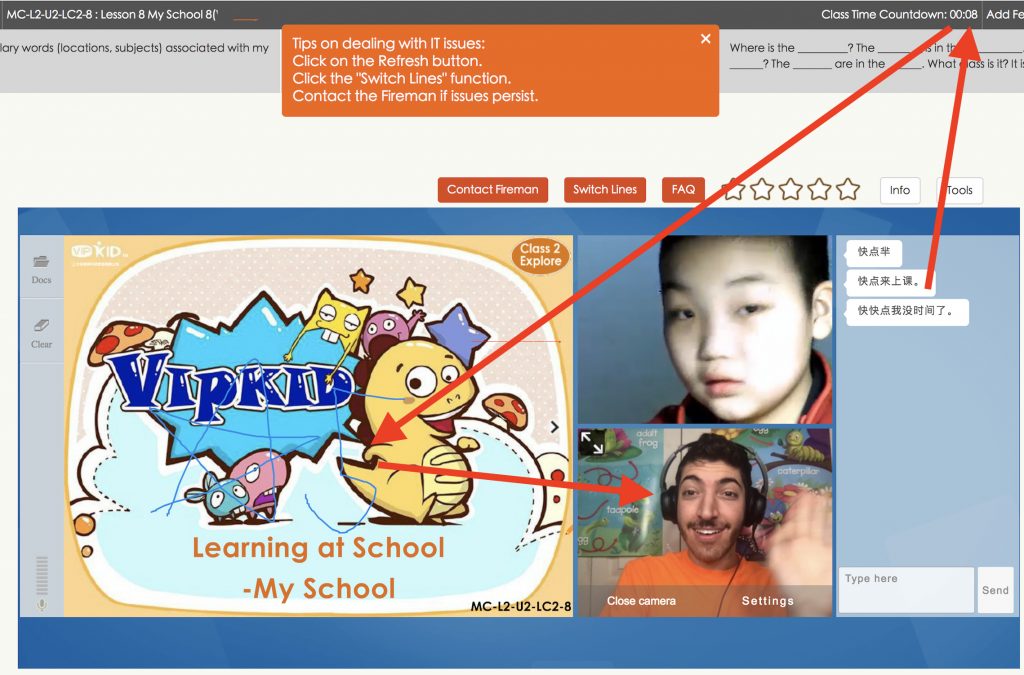Open the Info button
Viewport: 1024px width, 675px height.
[900, 190]
